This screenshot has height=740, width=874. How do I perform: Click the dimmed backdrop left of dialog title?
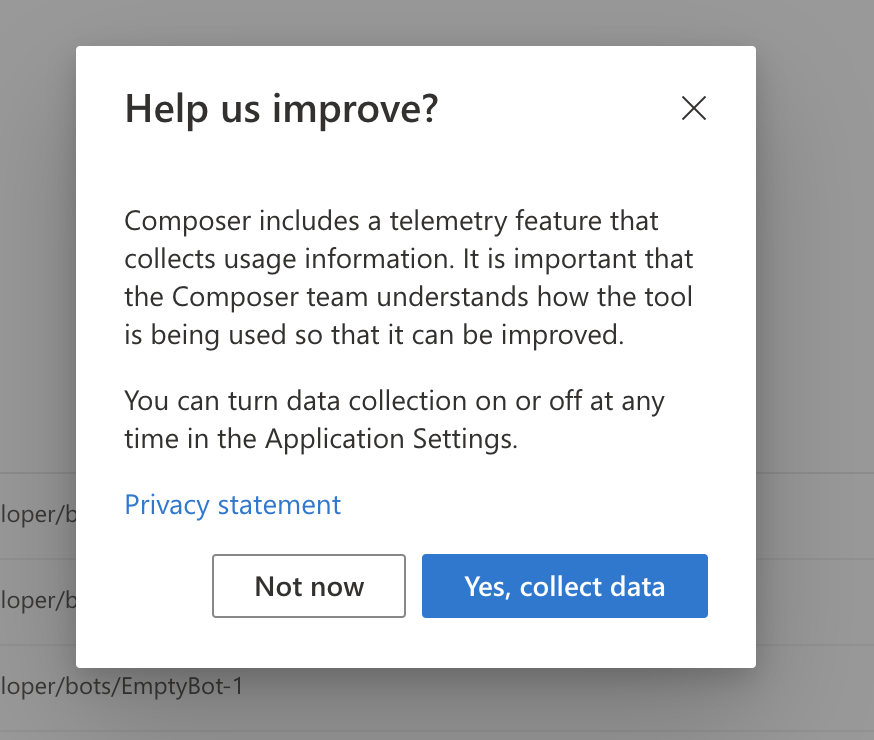(x=38, y=110)
